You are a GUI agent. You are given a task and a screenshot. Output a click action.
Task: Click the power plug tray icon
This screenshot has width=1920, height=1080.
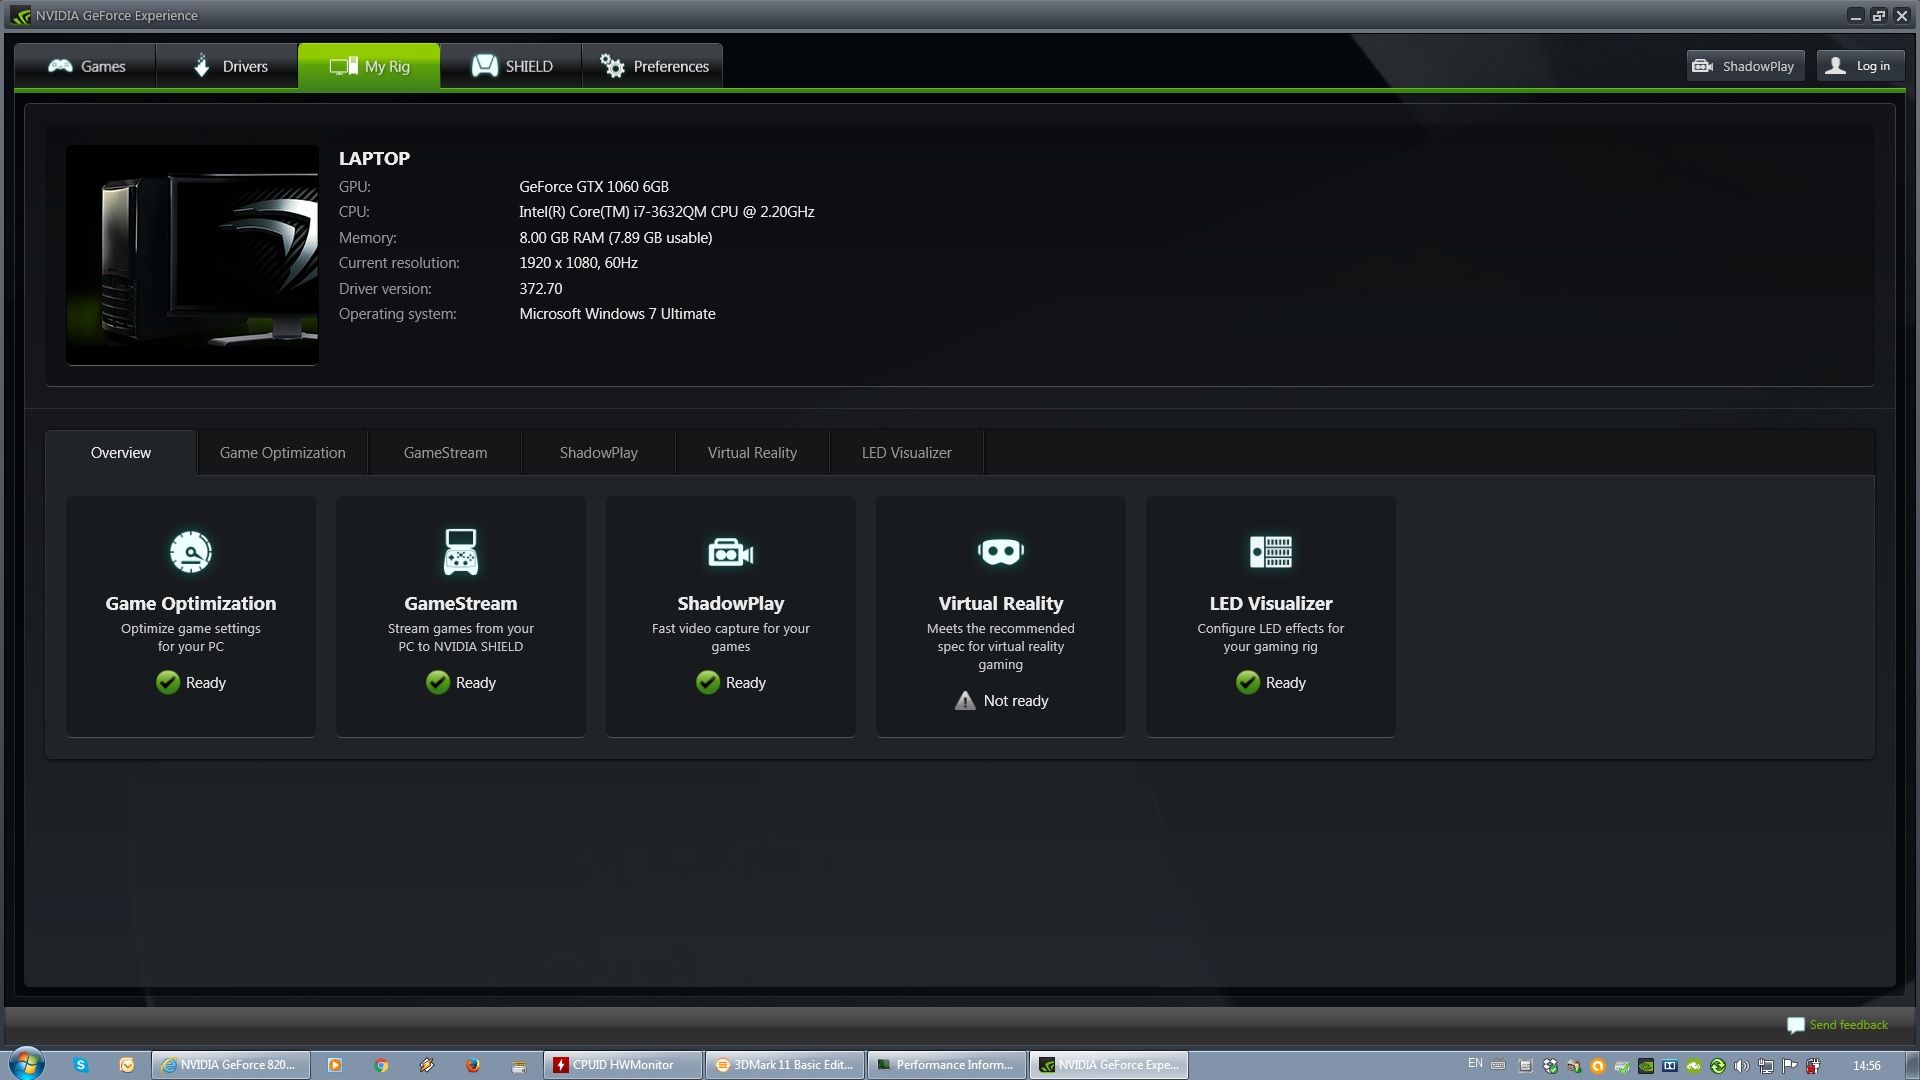click(x=1813, y=1066)
